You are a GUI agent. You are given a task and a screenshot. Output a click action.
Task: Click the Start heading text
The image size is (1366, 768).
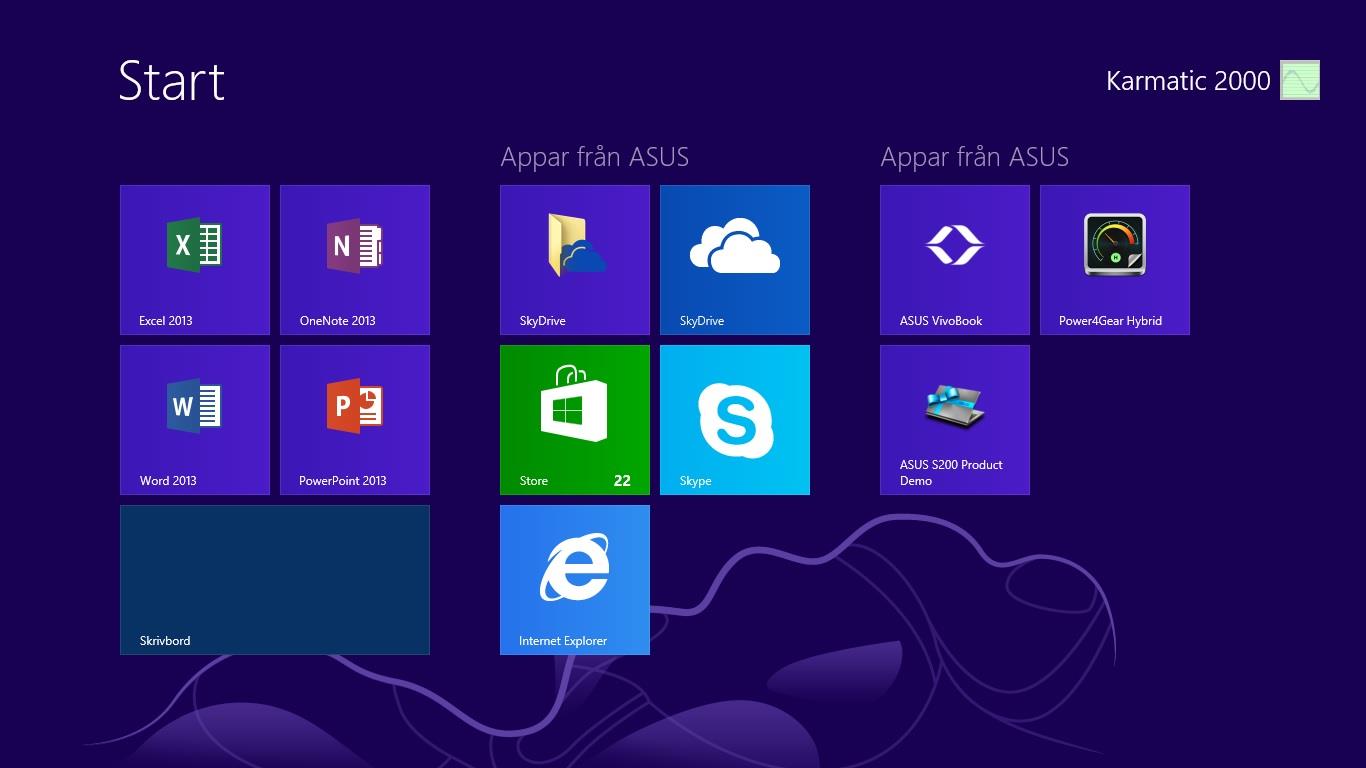coord(172,80)
